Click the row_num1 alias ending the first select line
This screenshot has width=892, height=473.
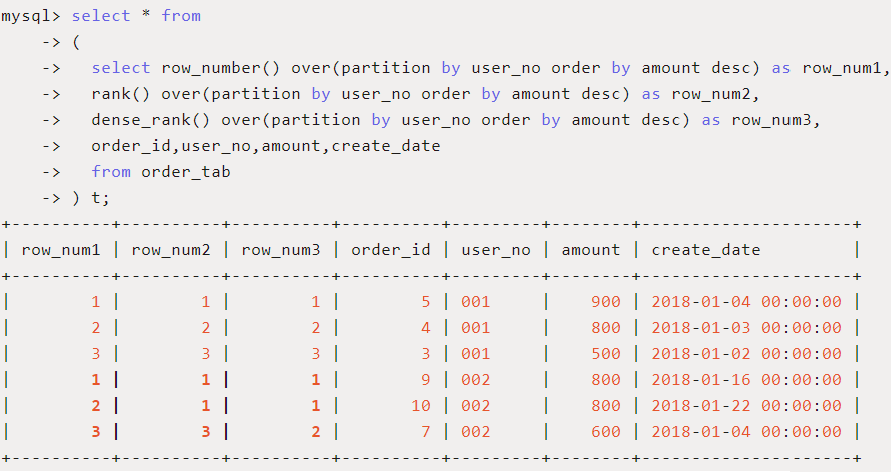coord(843,68)
